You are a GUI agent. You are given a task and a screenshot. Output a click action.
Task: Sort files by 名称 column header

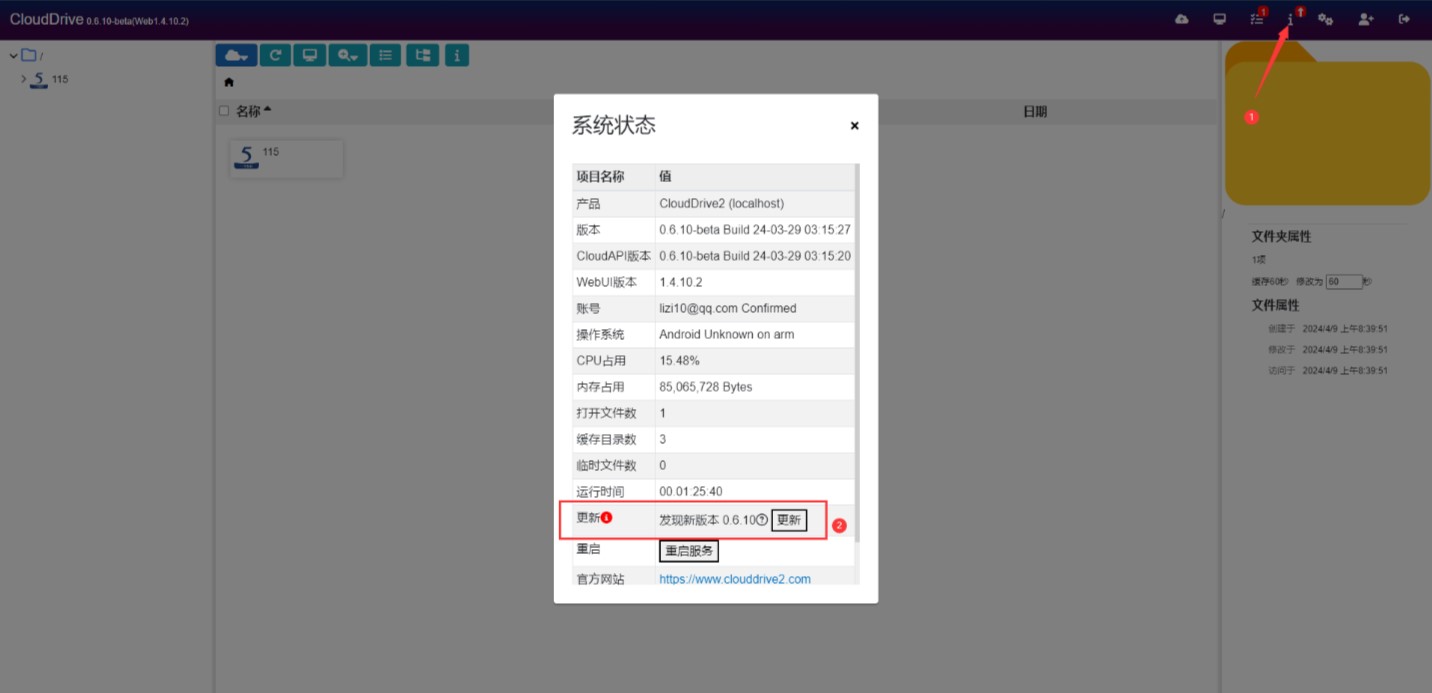tap(249, 111)
